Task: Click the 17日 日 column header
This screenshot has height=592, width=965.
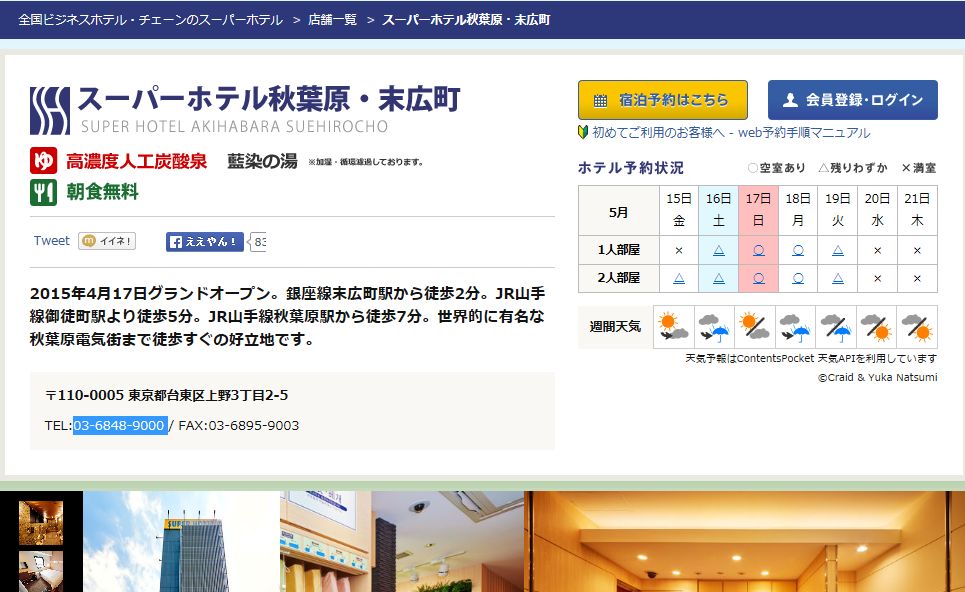Action: pos(758,210)
